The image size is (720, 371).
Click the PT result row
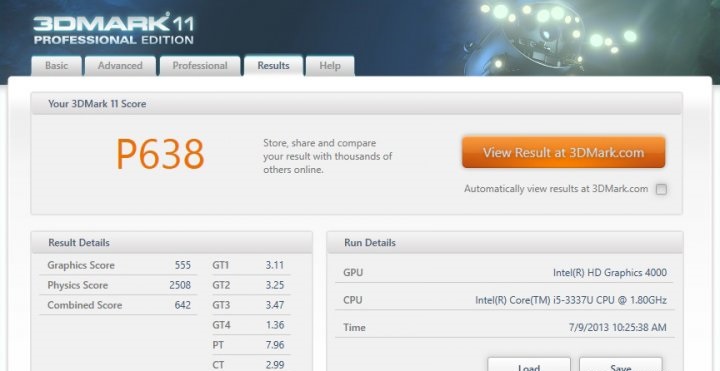coord(250,345)
